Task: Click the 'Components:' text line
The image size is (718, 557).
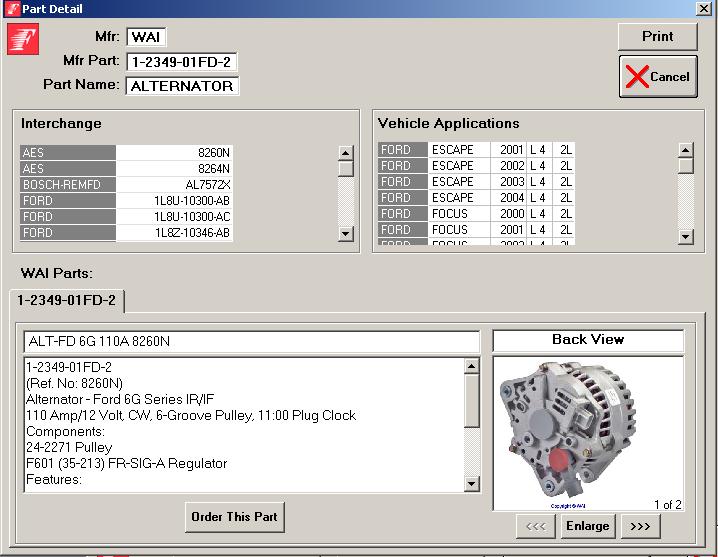Action: [x=65, y=431]
